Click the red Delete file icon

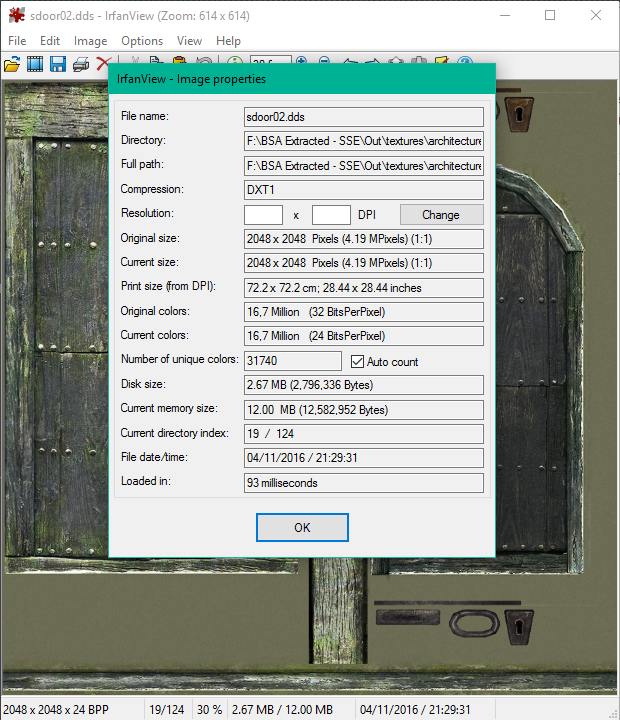[101, 64]
